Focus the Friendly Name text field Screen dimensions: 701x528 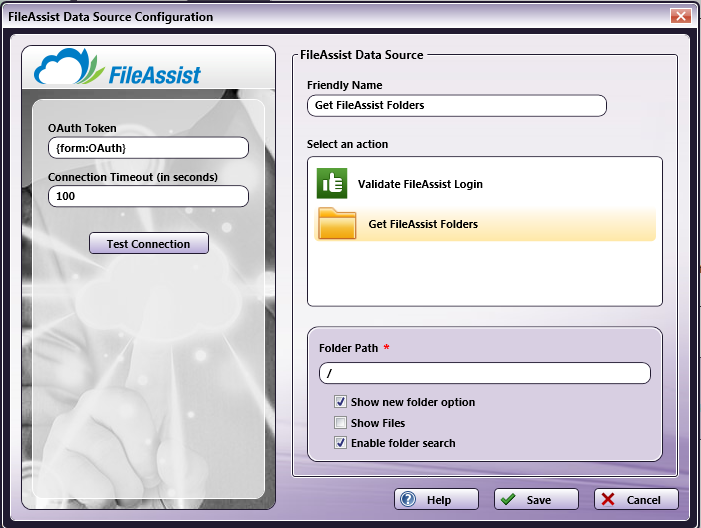click(x=457, y=106)
